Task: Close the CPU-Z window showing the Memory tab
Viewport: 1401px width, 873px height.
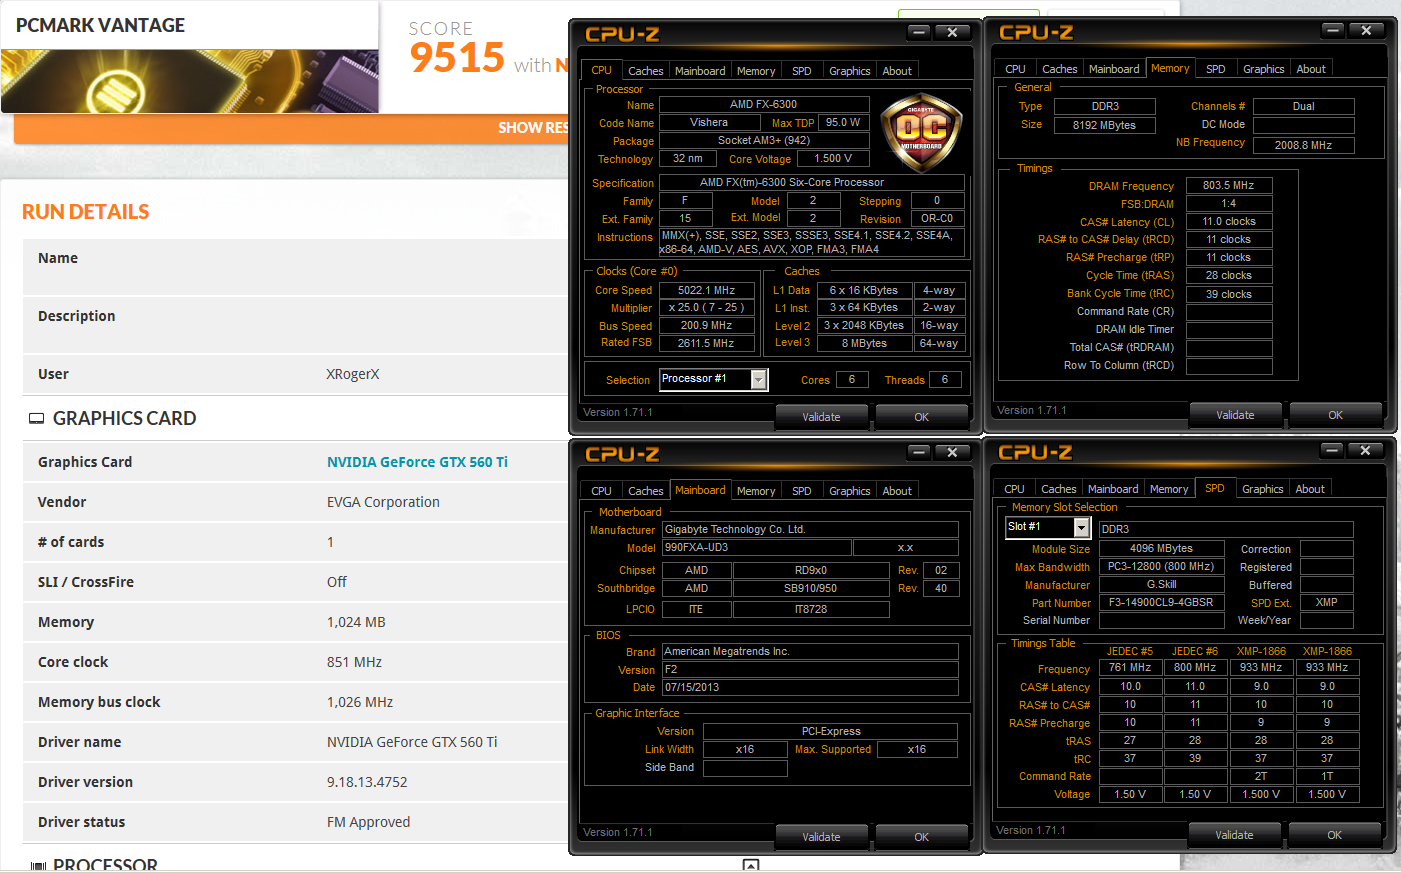Action: click(x=1366, y=30)
